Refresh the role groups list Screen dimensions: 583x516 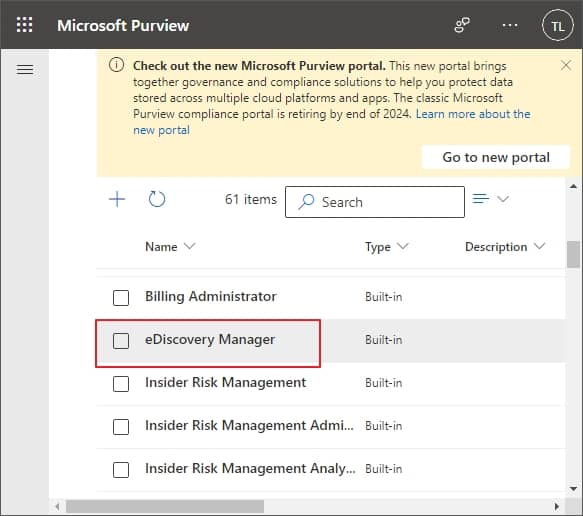coord(157,199)
